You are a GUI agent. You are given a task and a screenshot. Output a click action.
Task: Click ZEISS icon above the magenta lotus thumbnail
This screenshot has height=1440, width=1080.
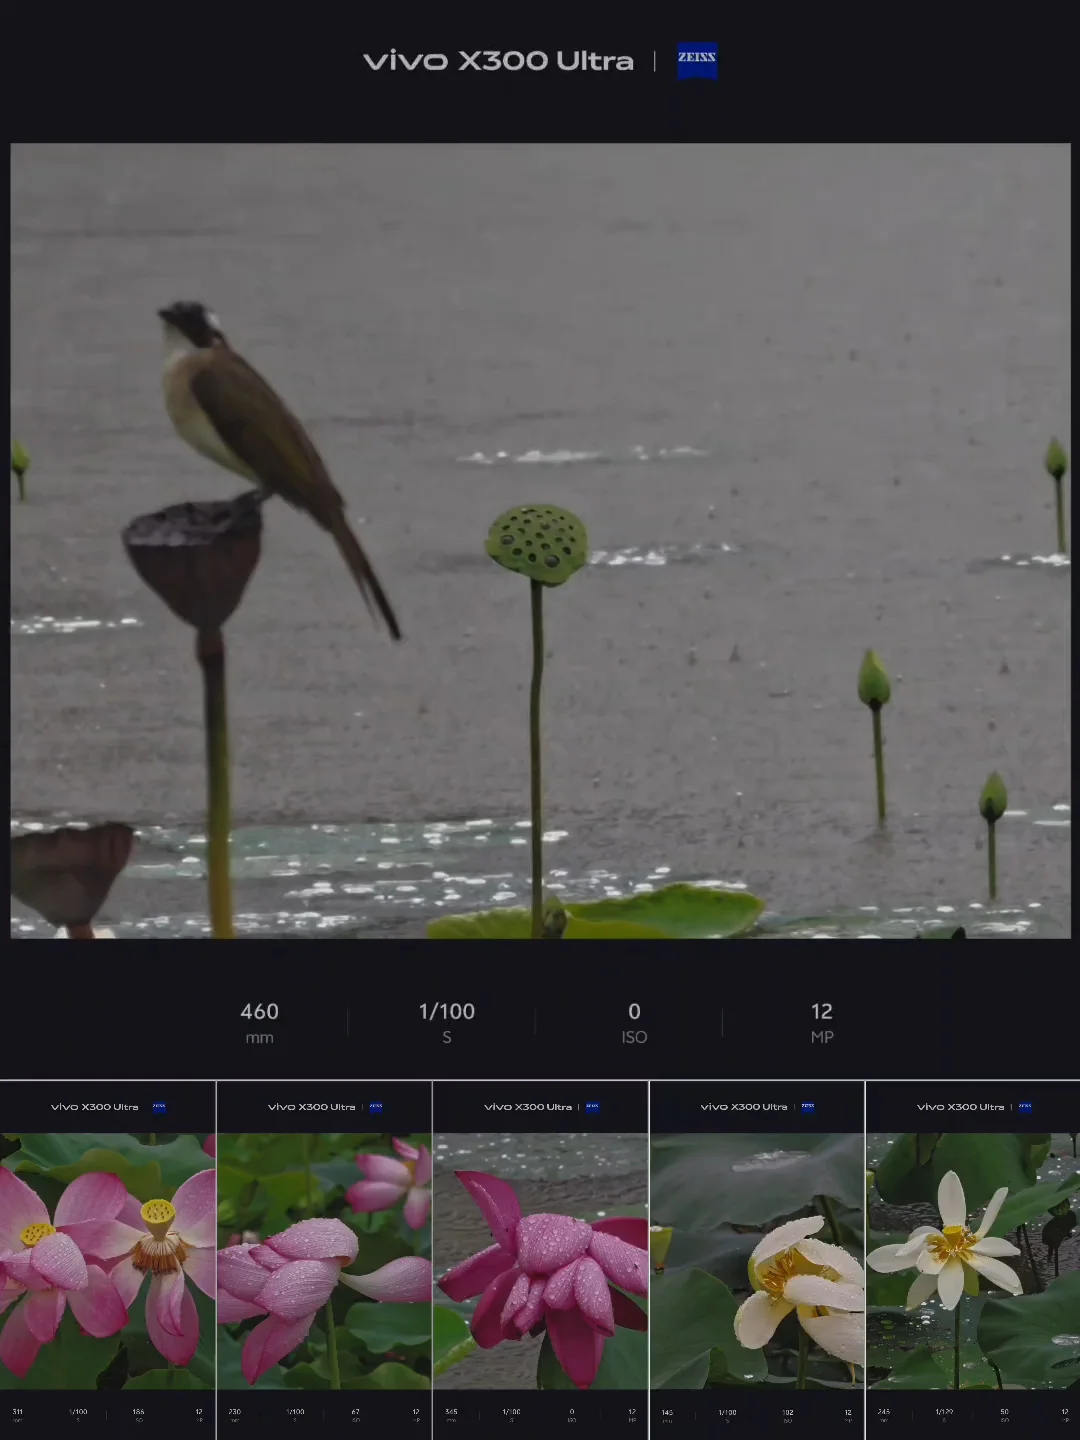[x=592, y=1107]
